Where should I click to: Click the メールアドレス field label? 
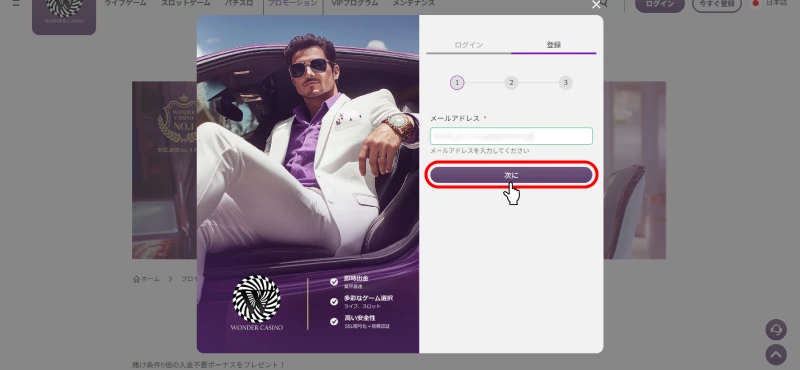click(x=455, y=118)
